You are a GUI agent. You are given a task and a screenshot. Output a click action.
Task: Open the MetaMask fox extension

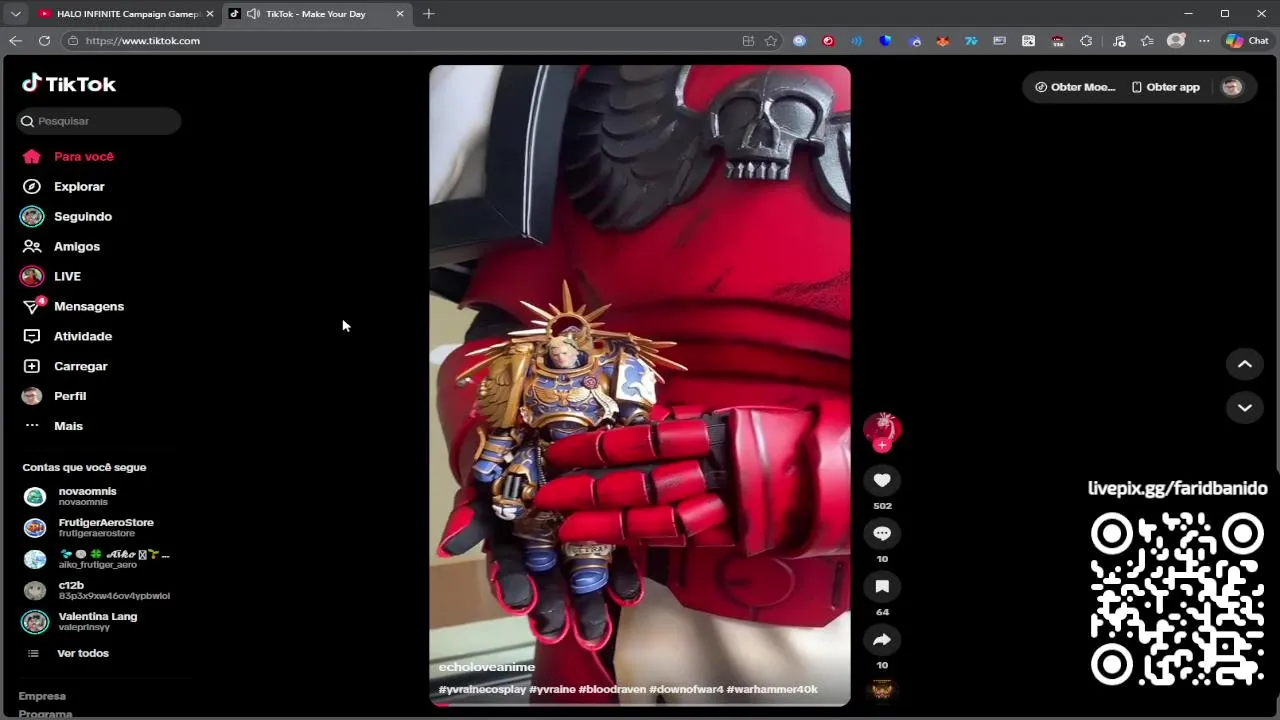[x=942, y=41]
